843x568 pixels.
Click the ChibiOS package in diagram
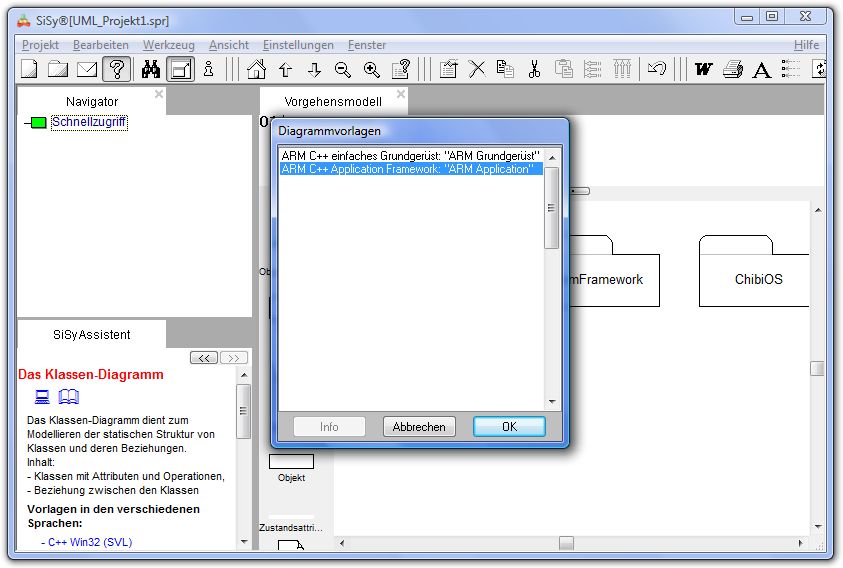click(754, 271)
